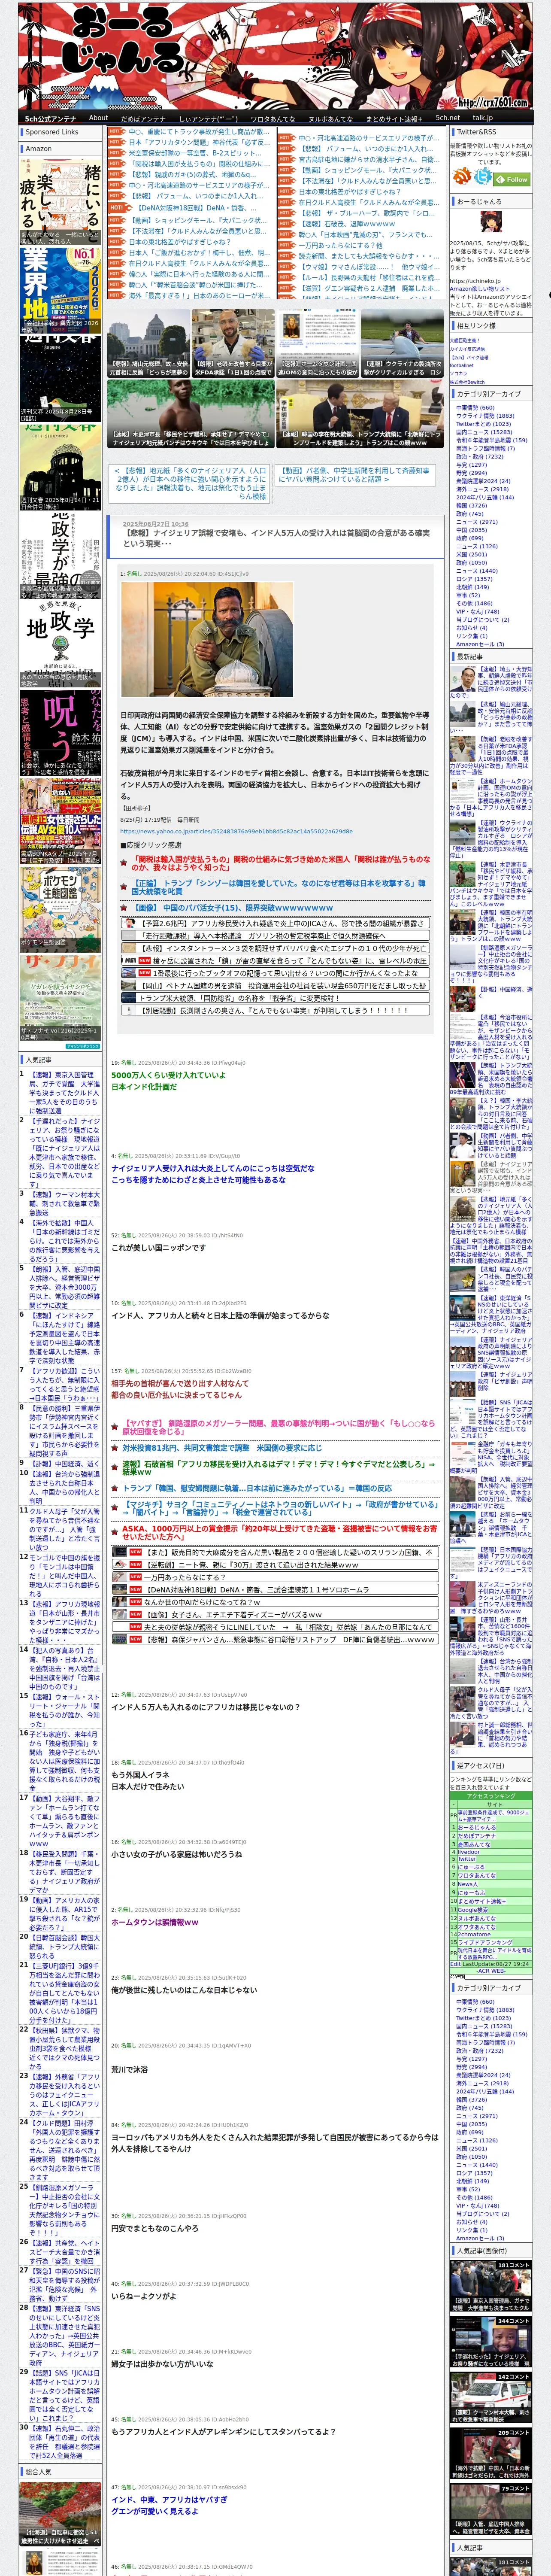This screenshot has width=551, height=2576.
Task: Open the 対米投資81兆円 link
Action: (222, 1448)
